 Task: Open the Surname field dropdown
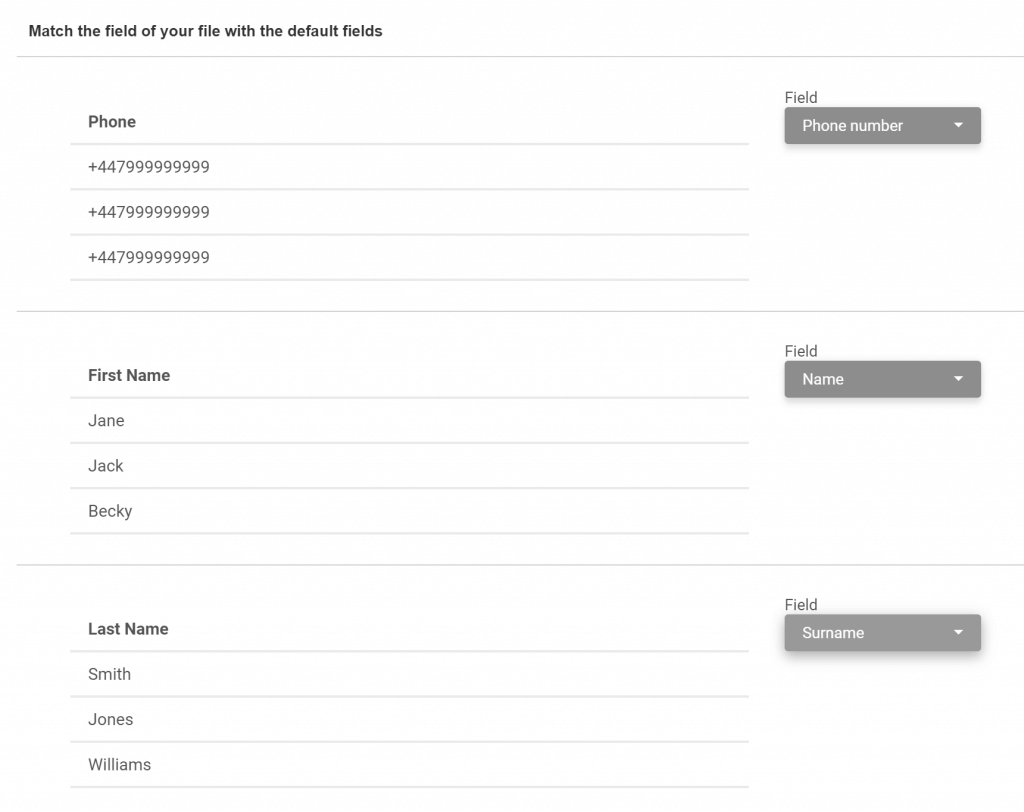(882, 632)
